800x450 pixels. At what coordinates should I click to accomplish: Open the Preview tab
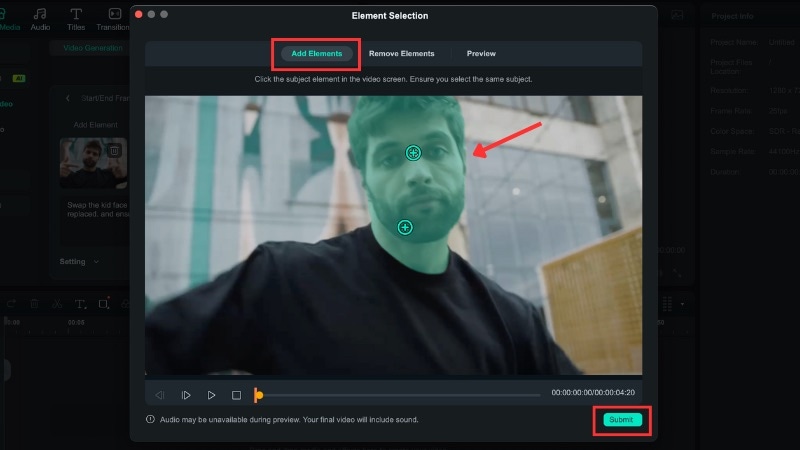[481, 54]
